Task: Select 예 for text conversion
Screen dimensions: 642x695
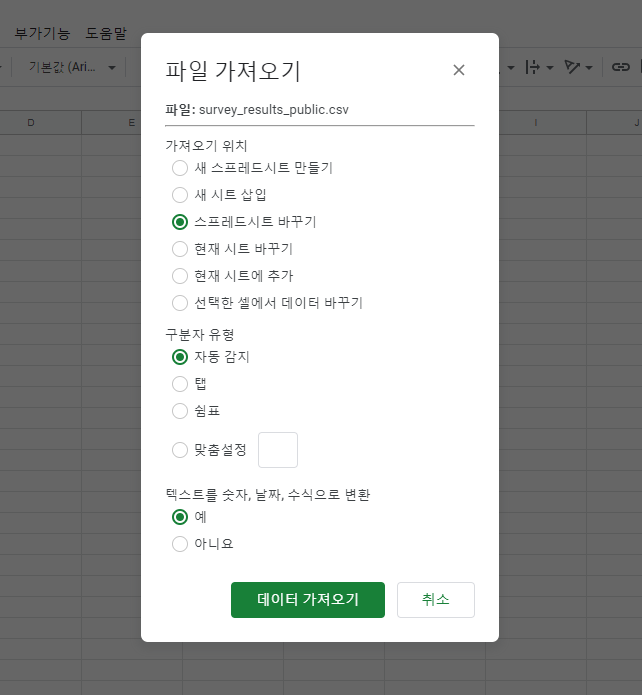Action: tap(180, 517)
